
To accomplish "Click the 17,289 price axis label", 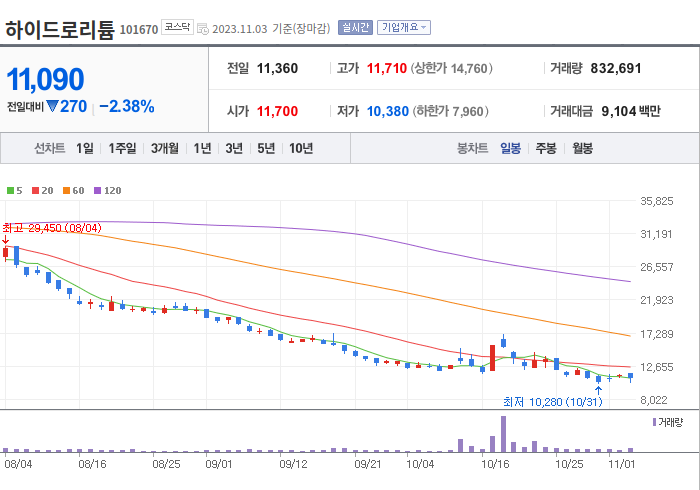I will (657, 334).
